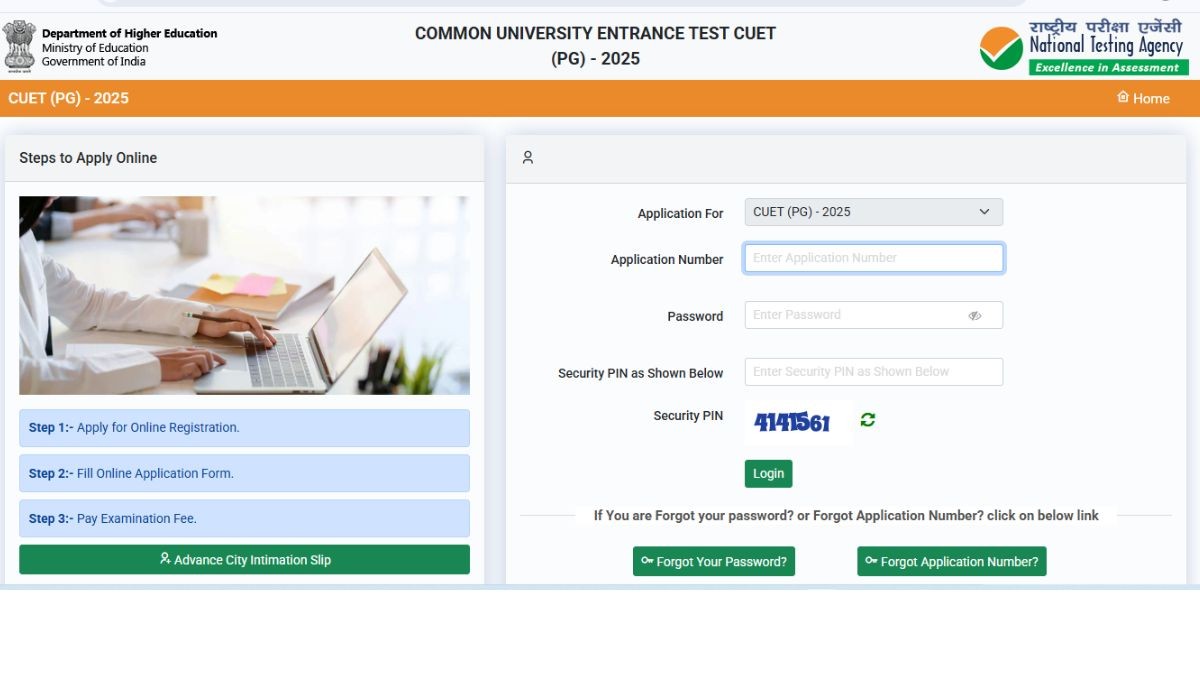This screenshot has height=675, width=1200.
Task: Go to Home in the orange bar
Action: point(1143,98)
